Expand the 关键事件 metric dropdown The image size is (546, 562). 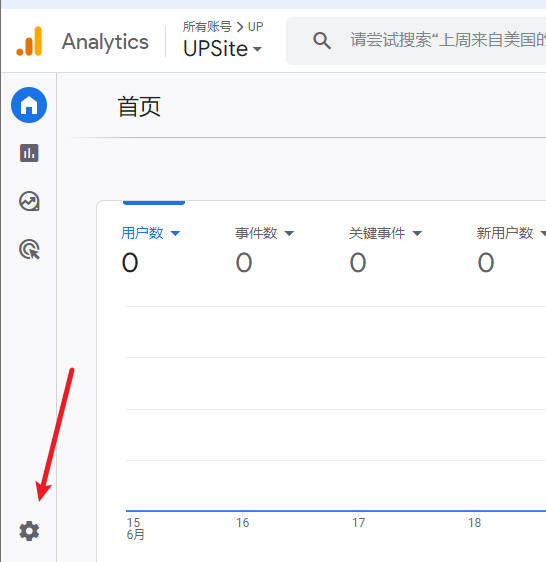point(417,234)
